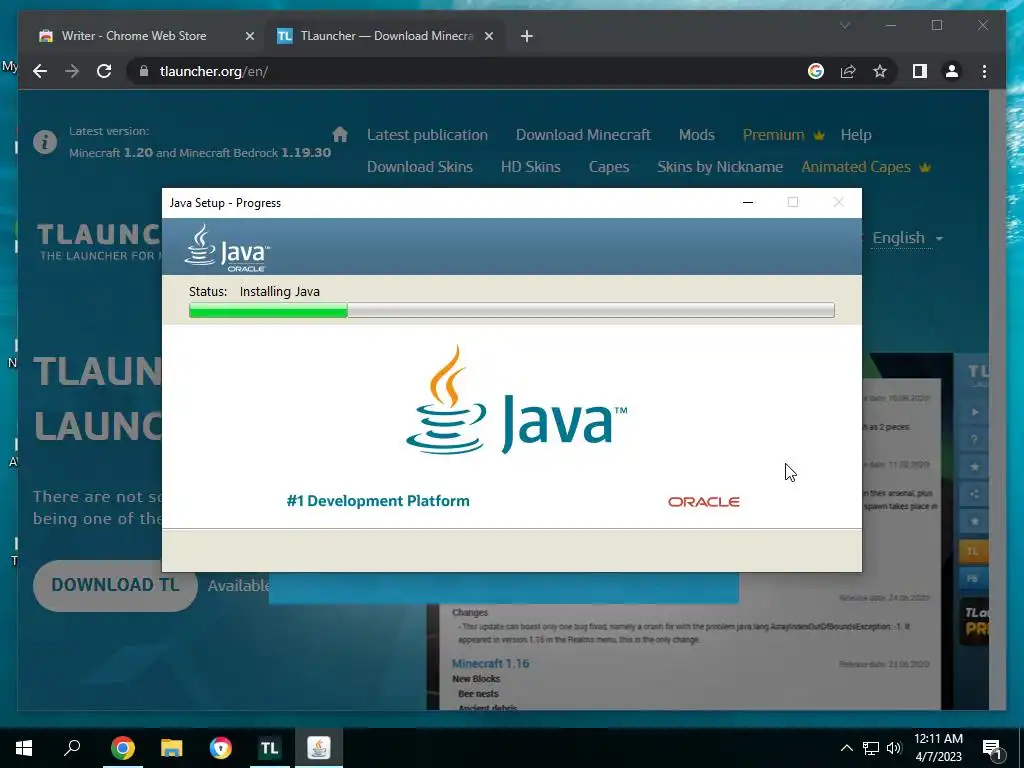Click the large Java banner logo
Screen dimensions: 1024x768
516,400
